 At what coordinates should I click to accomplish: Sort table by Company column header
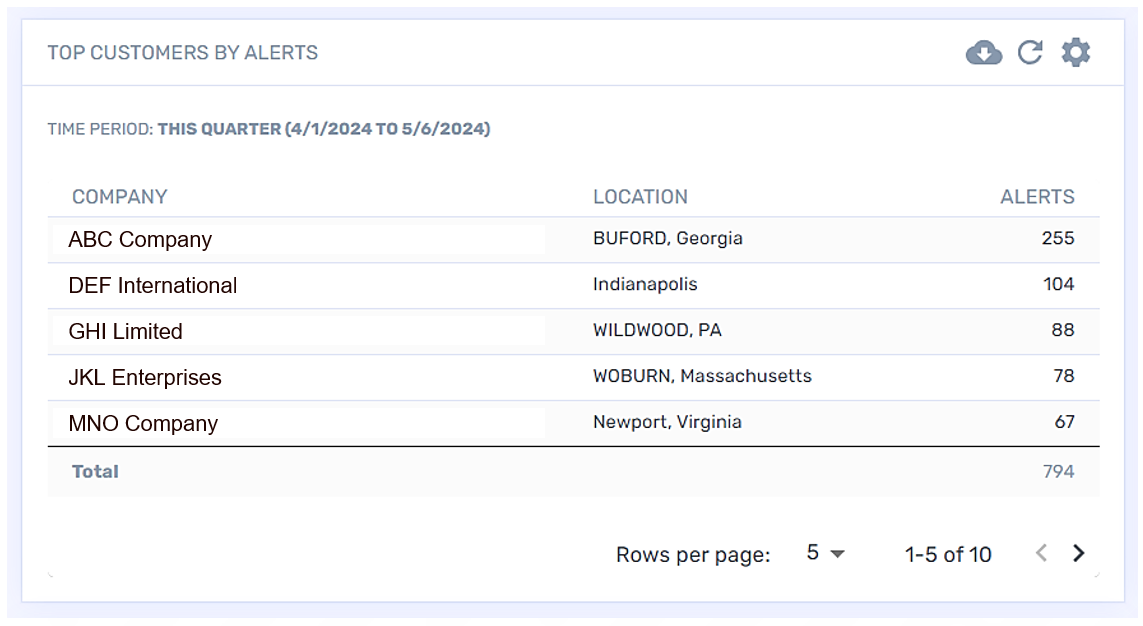tap(120, 197)
